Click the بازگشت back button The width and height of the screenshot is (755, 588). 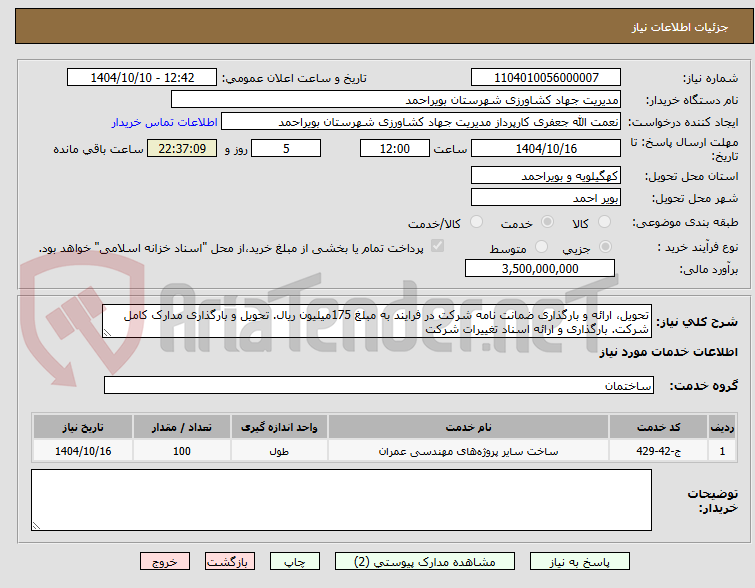click(230, 562)
